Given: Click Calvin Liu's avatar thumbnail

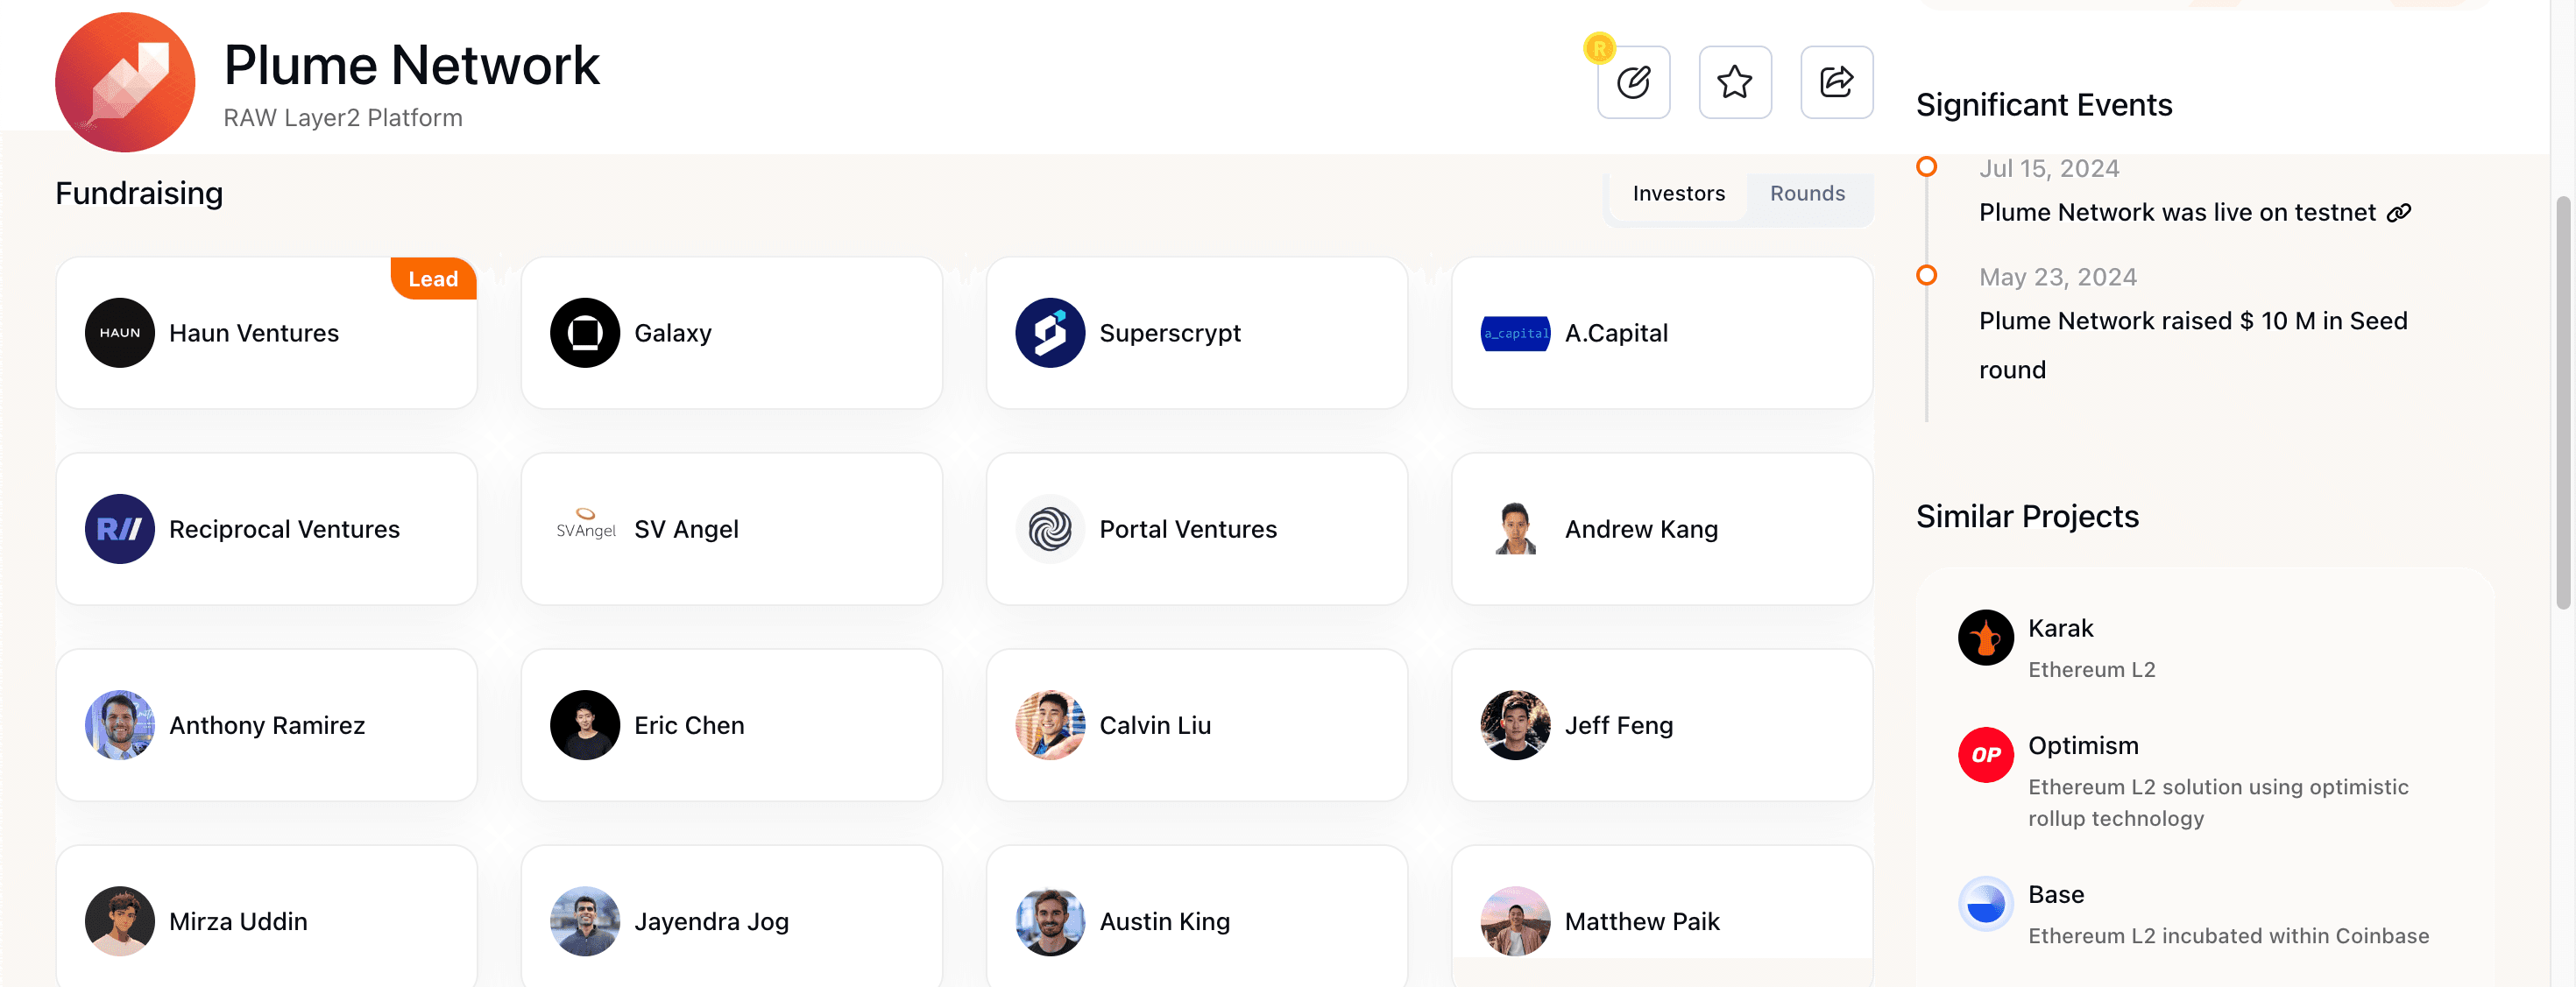Looking at the screenshot, I should tap(1050, 725).
